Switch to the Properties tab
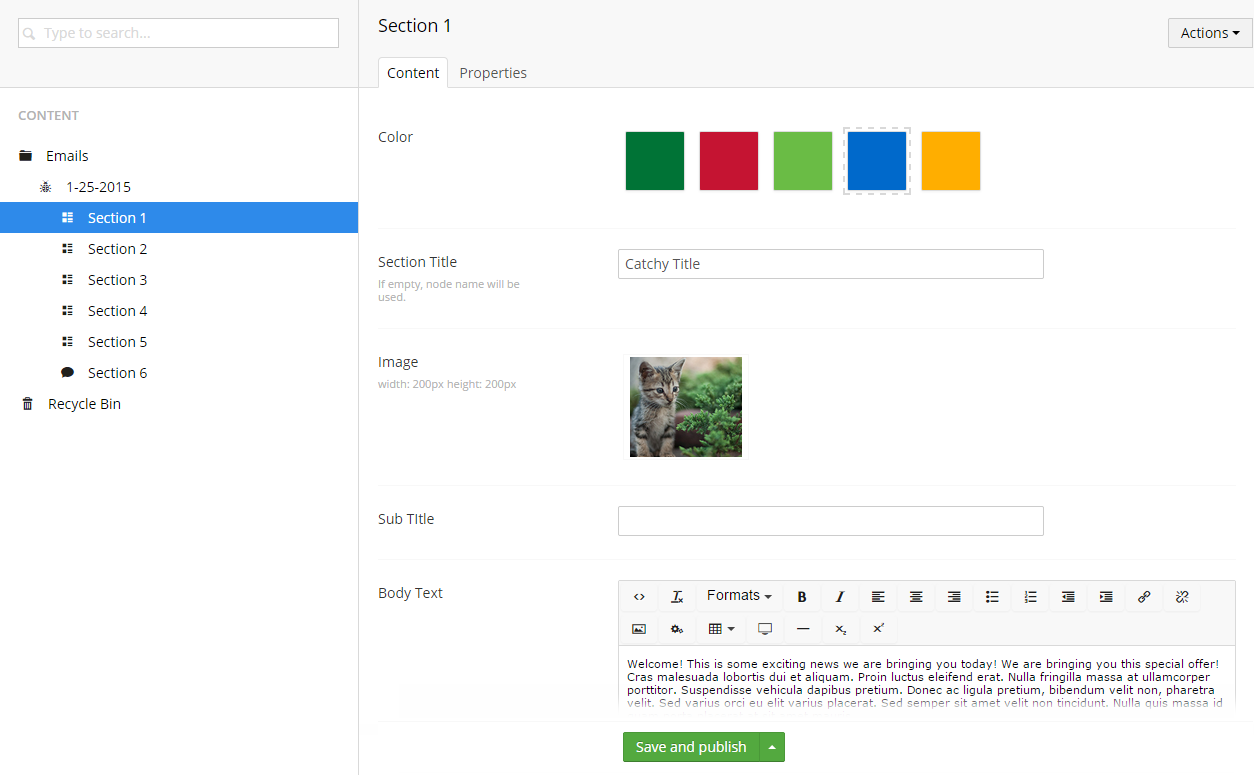This screenshot has height=775, width=1254. point(493,73)
